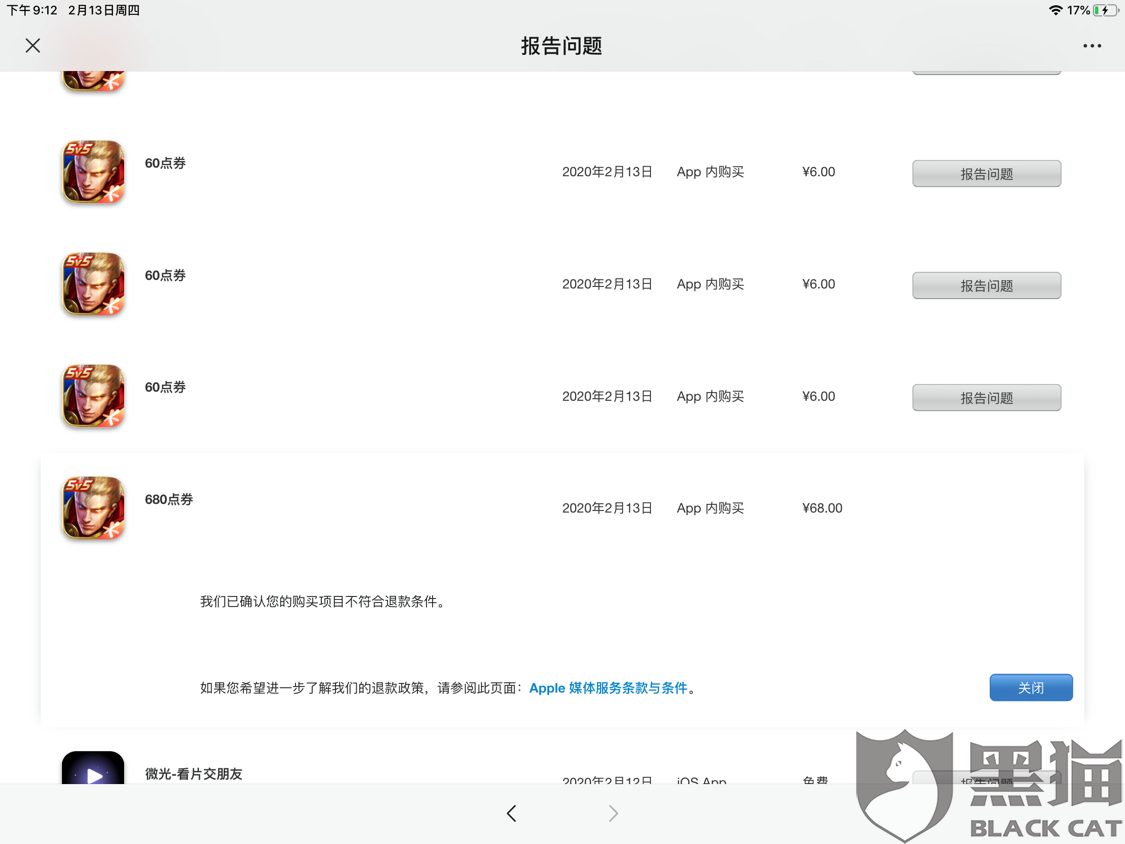The height and width of the screenshot is (844, 1125).
Task: Close the 报告问题 page with the X icon
Action: click(32, 46)
